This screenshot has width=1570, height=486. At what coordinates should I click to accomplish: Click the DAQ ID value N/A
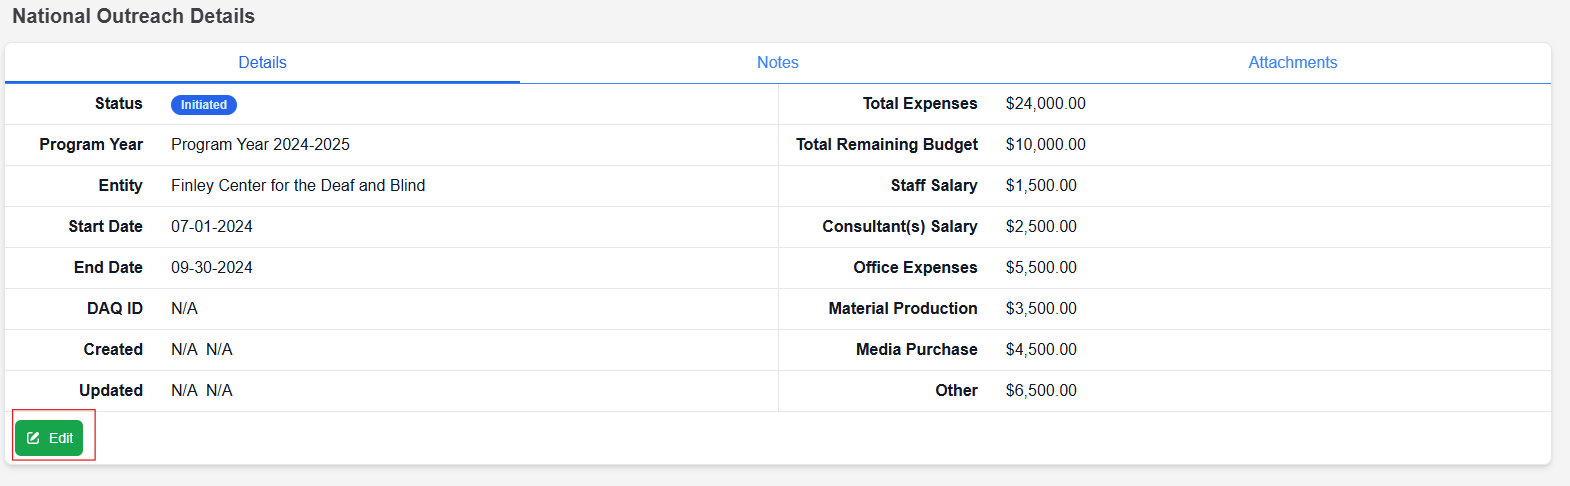point(184,308)
